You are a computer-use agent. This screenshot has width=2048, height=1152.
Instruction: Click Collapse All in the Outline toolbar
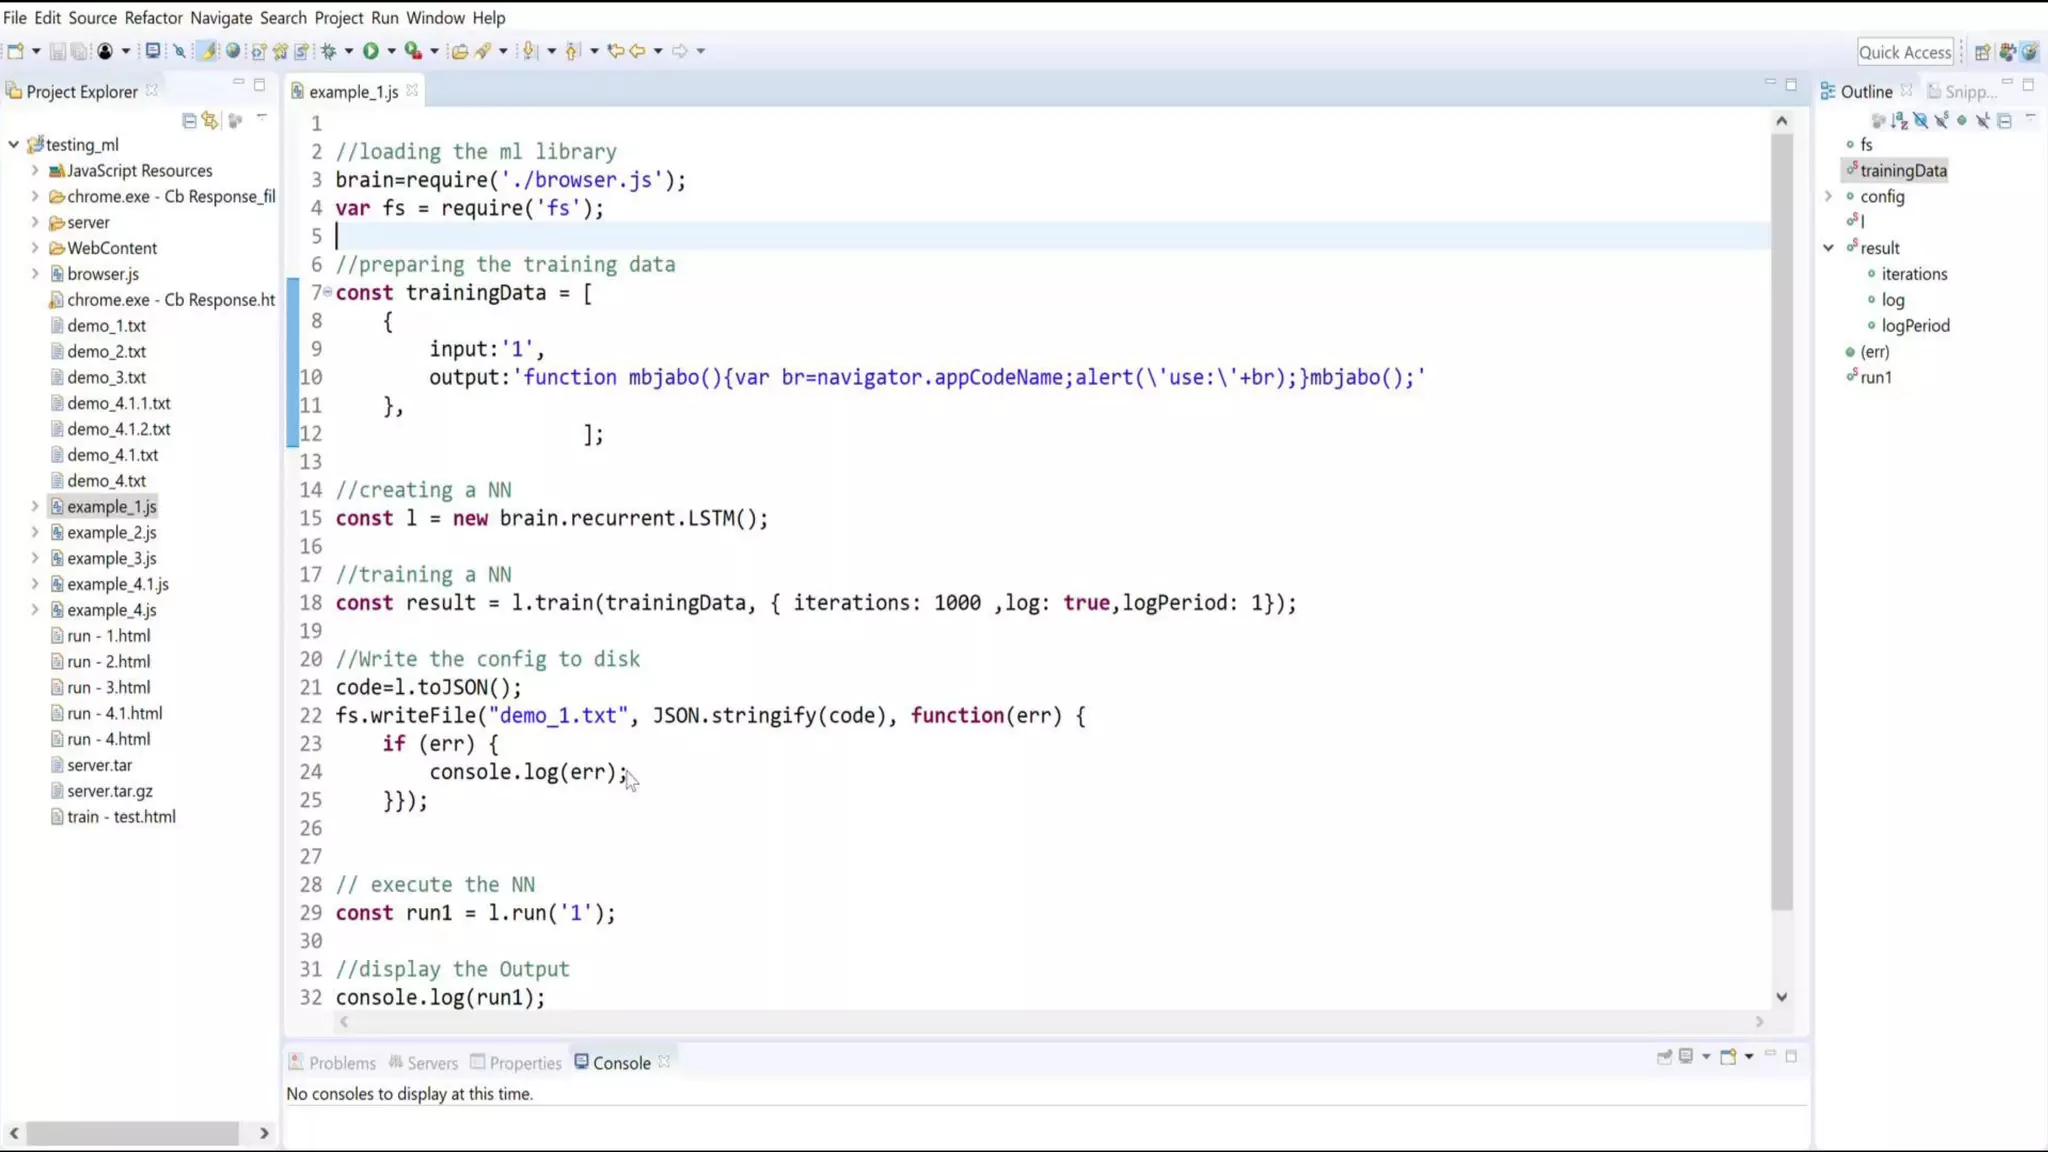[x=2004, y=121]
